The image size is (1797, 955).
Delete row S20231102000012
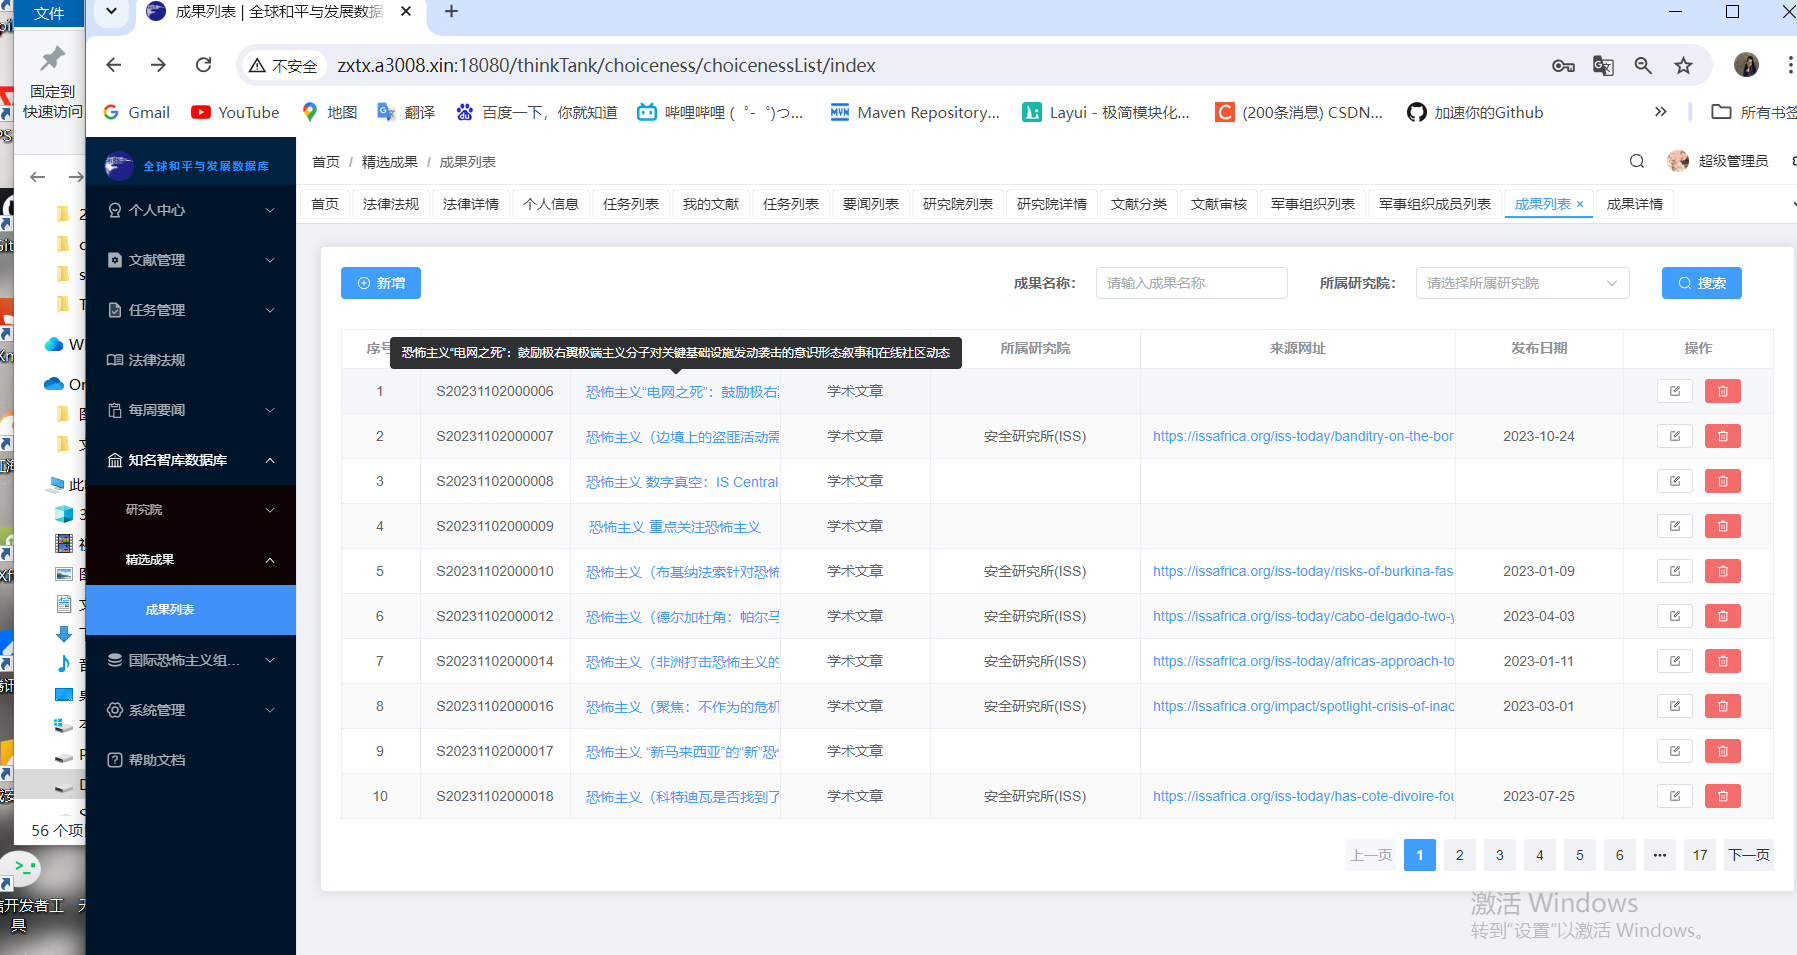1722,616
